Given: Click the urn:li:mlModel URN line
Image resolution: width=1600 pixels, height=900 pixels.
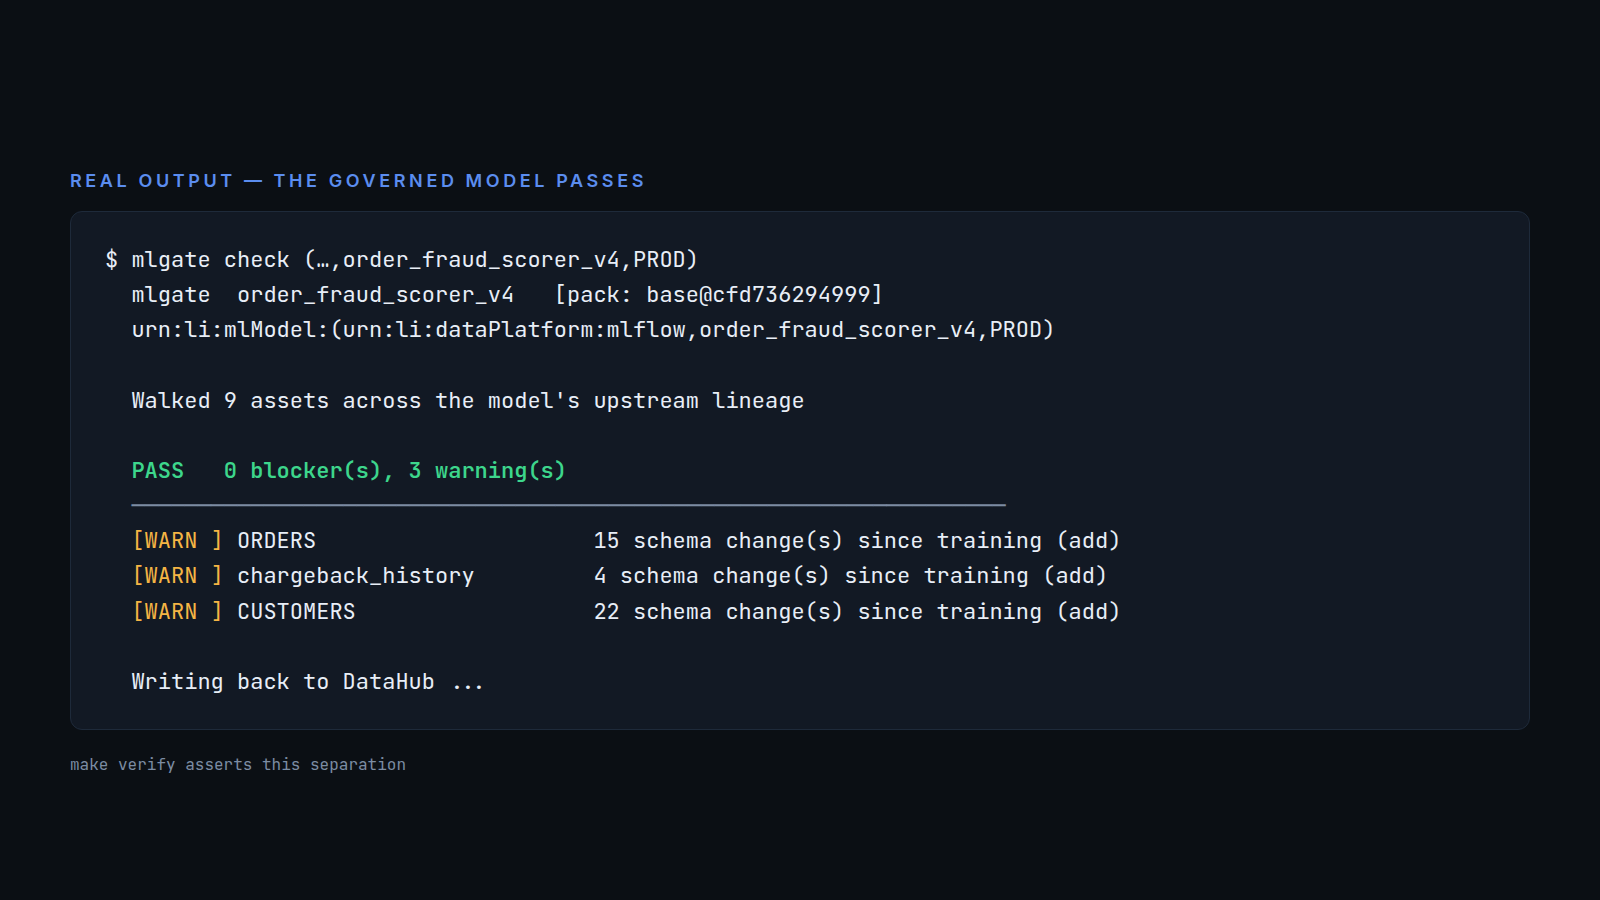Looking at the screenshot, I should [593, 330].
